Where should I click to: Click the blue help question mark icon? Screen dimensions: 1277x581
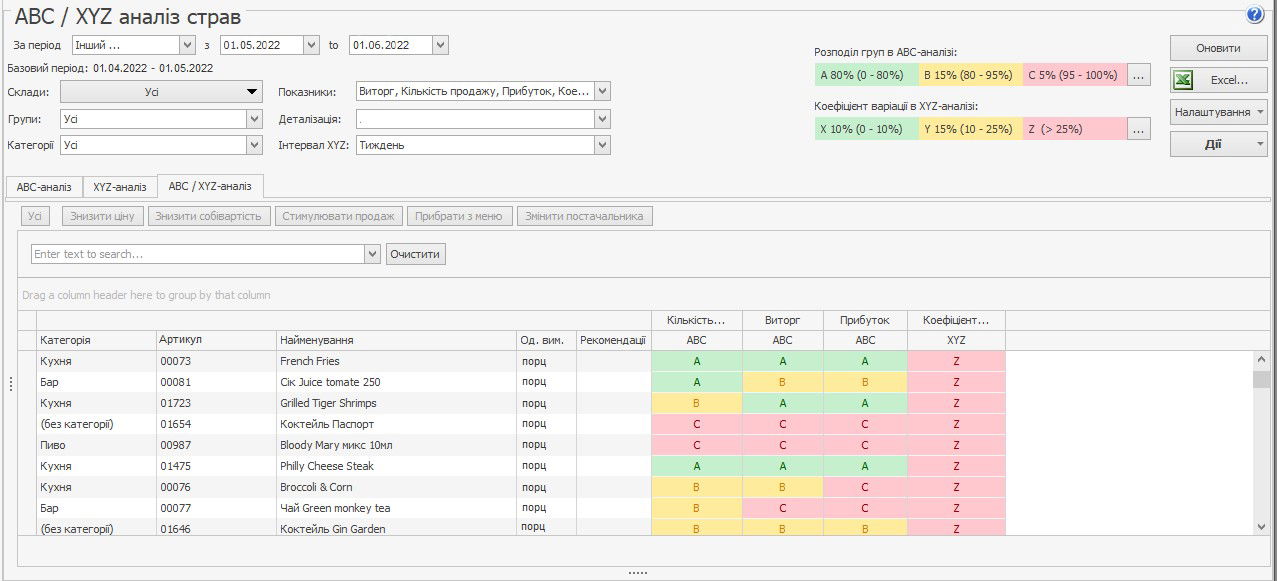tap(1255, 15)
